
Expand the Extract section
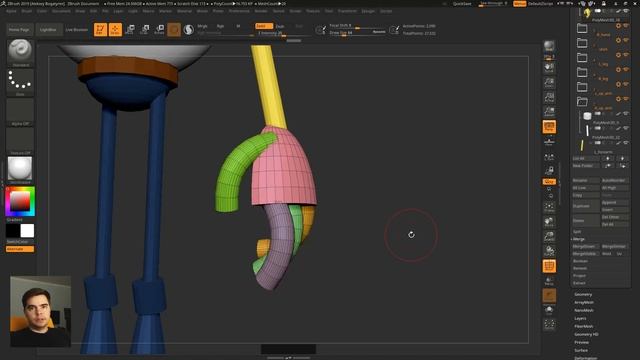(579, 283)
